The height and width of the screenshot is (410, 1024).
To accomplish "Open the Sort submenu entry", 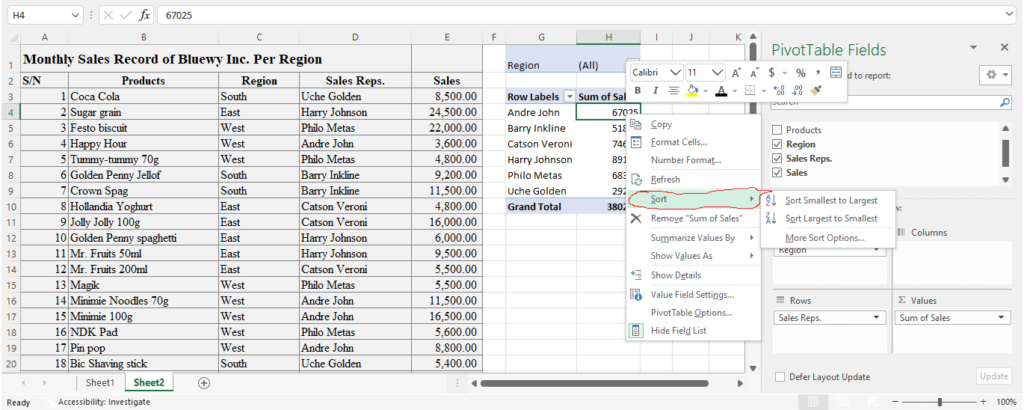I will click(x=693, y=199).
